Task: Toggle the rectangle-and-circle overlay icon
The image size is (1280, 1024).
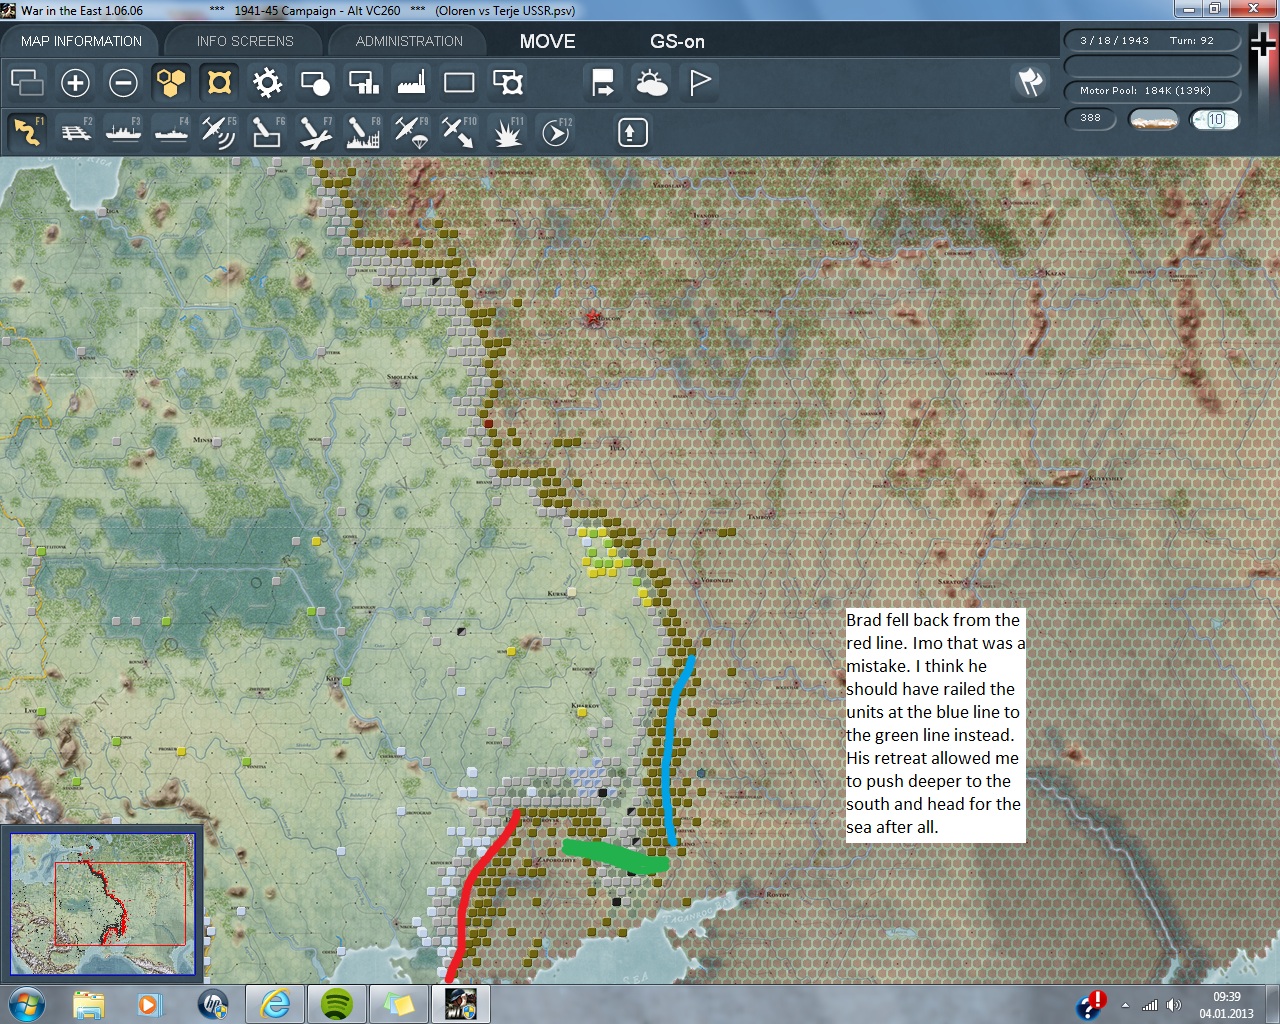Action: click(x=315, y=82)
